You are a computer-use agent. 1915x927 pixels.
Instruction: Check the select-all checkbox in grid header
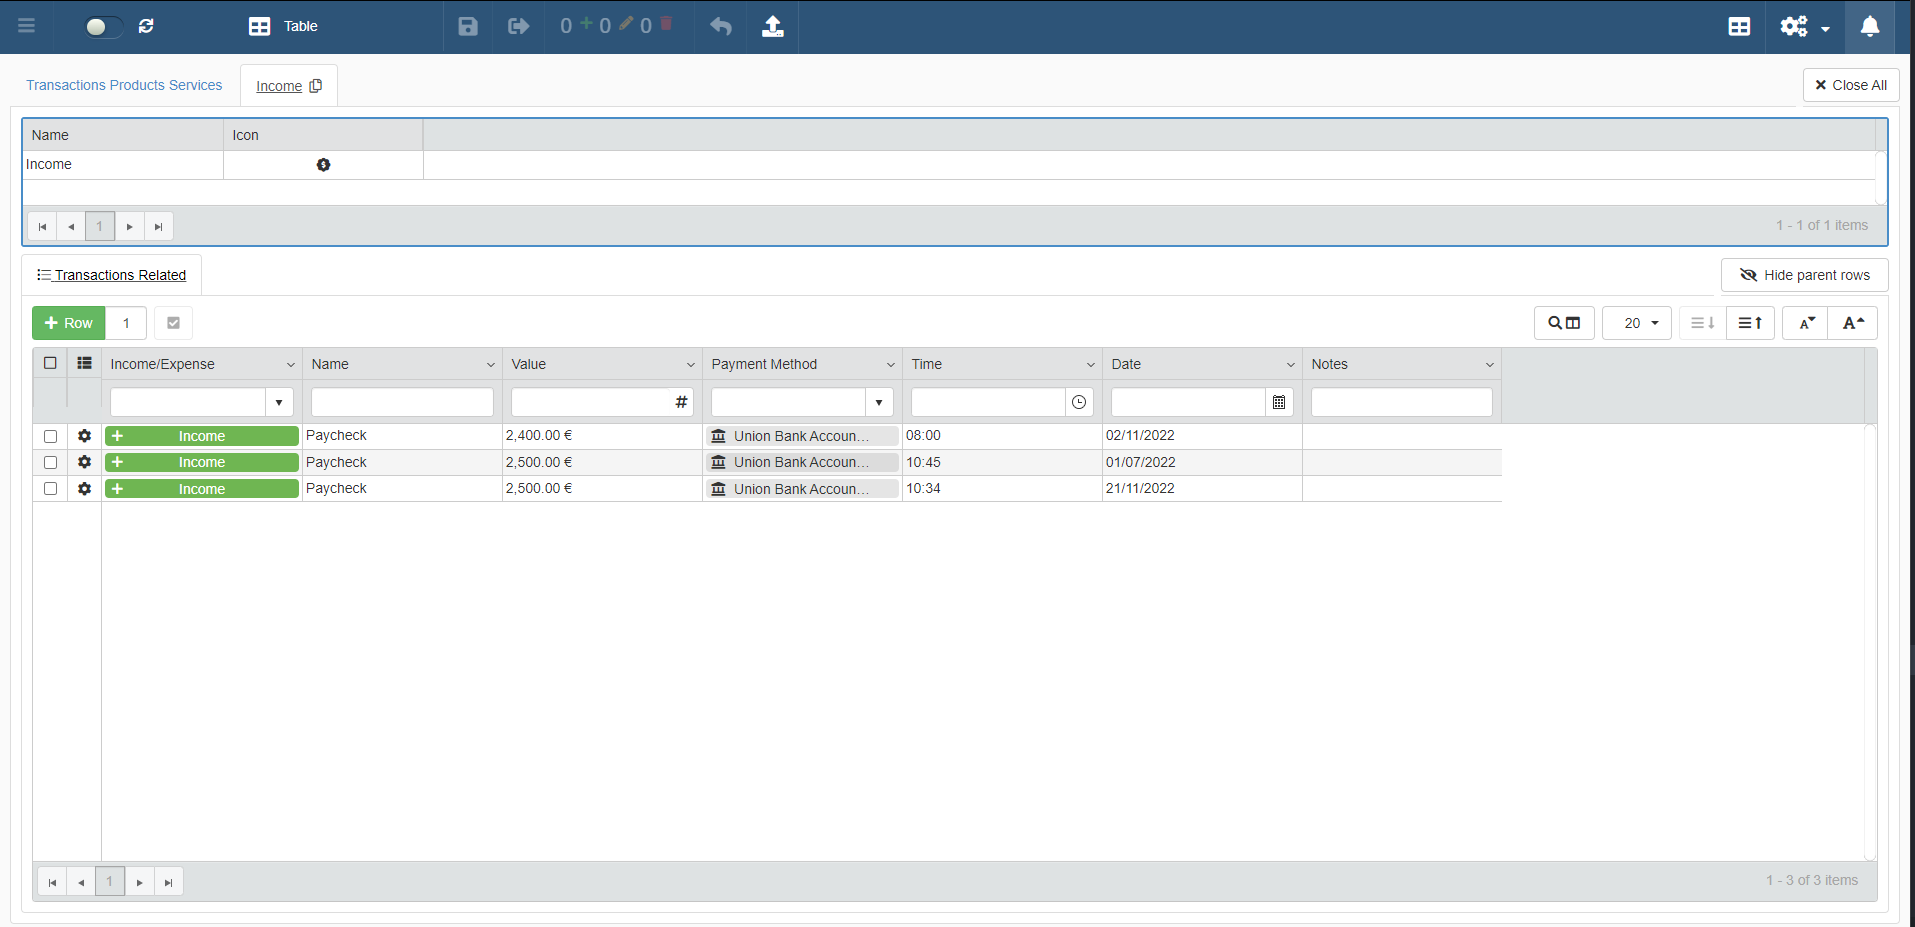[x=50, y=363]
